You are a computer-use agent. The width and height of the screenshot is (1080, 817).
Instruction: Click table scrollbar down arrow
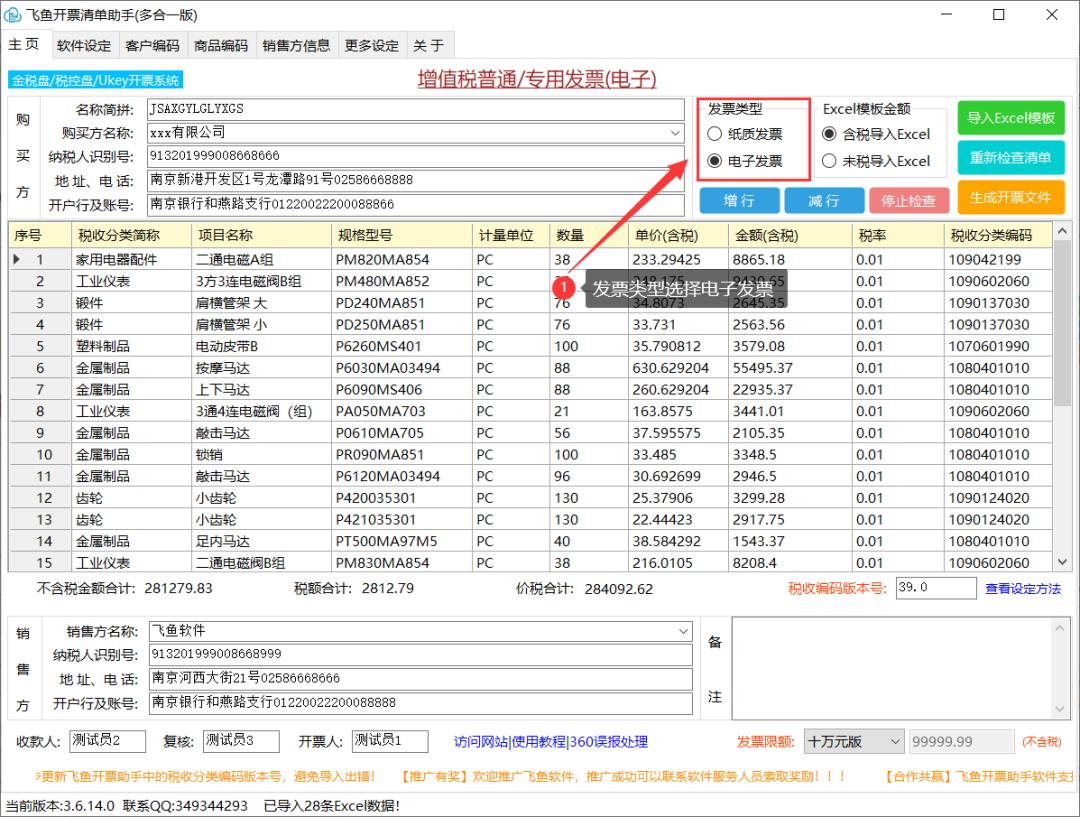1062,562
